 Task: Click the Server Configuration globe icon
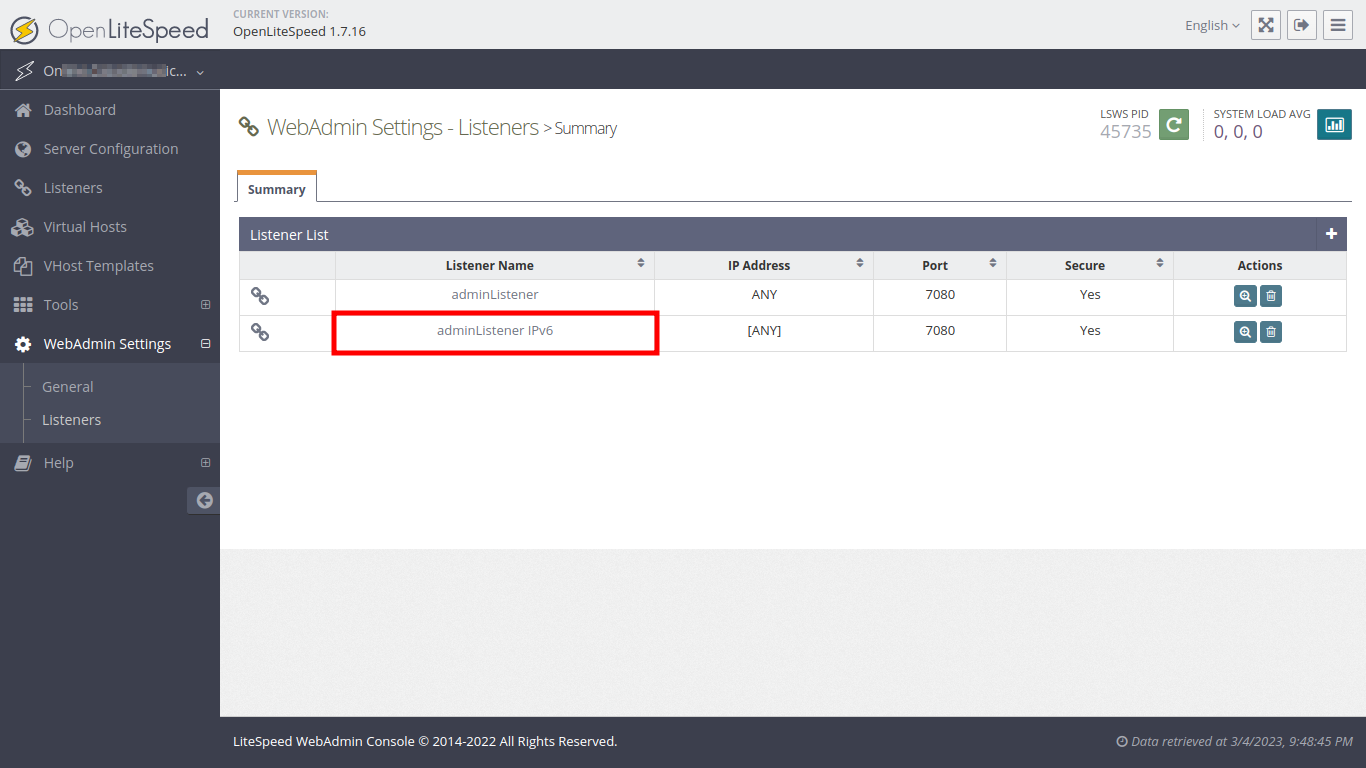23,149
